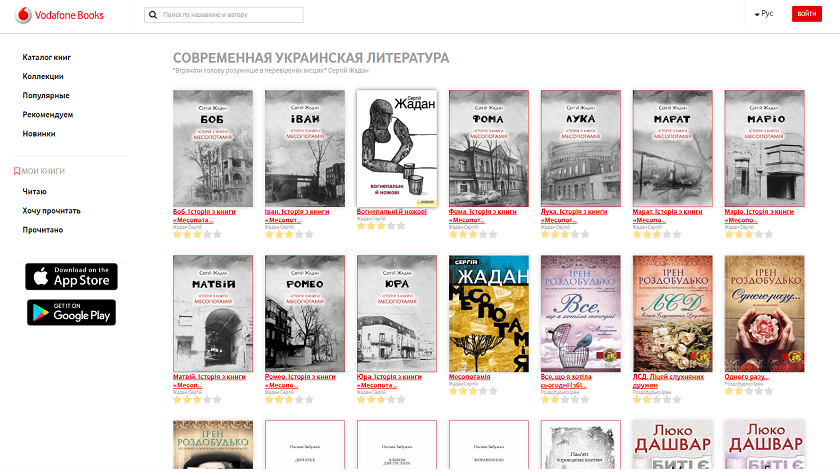This screenshot has width=840, height=472.
Task: Click star rating under Одного разу book
Action: click(x=748, y=391)
